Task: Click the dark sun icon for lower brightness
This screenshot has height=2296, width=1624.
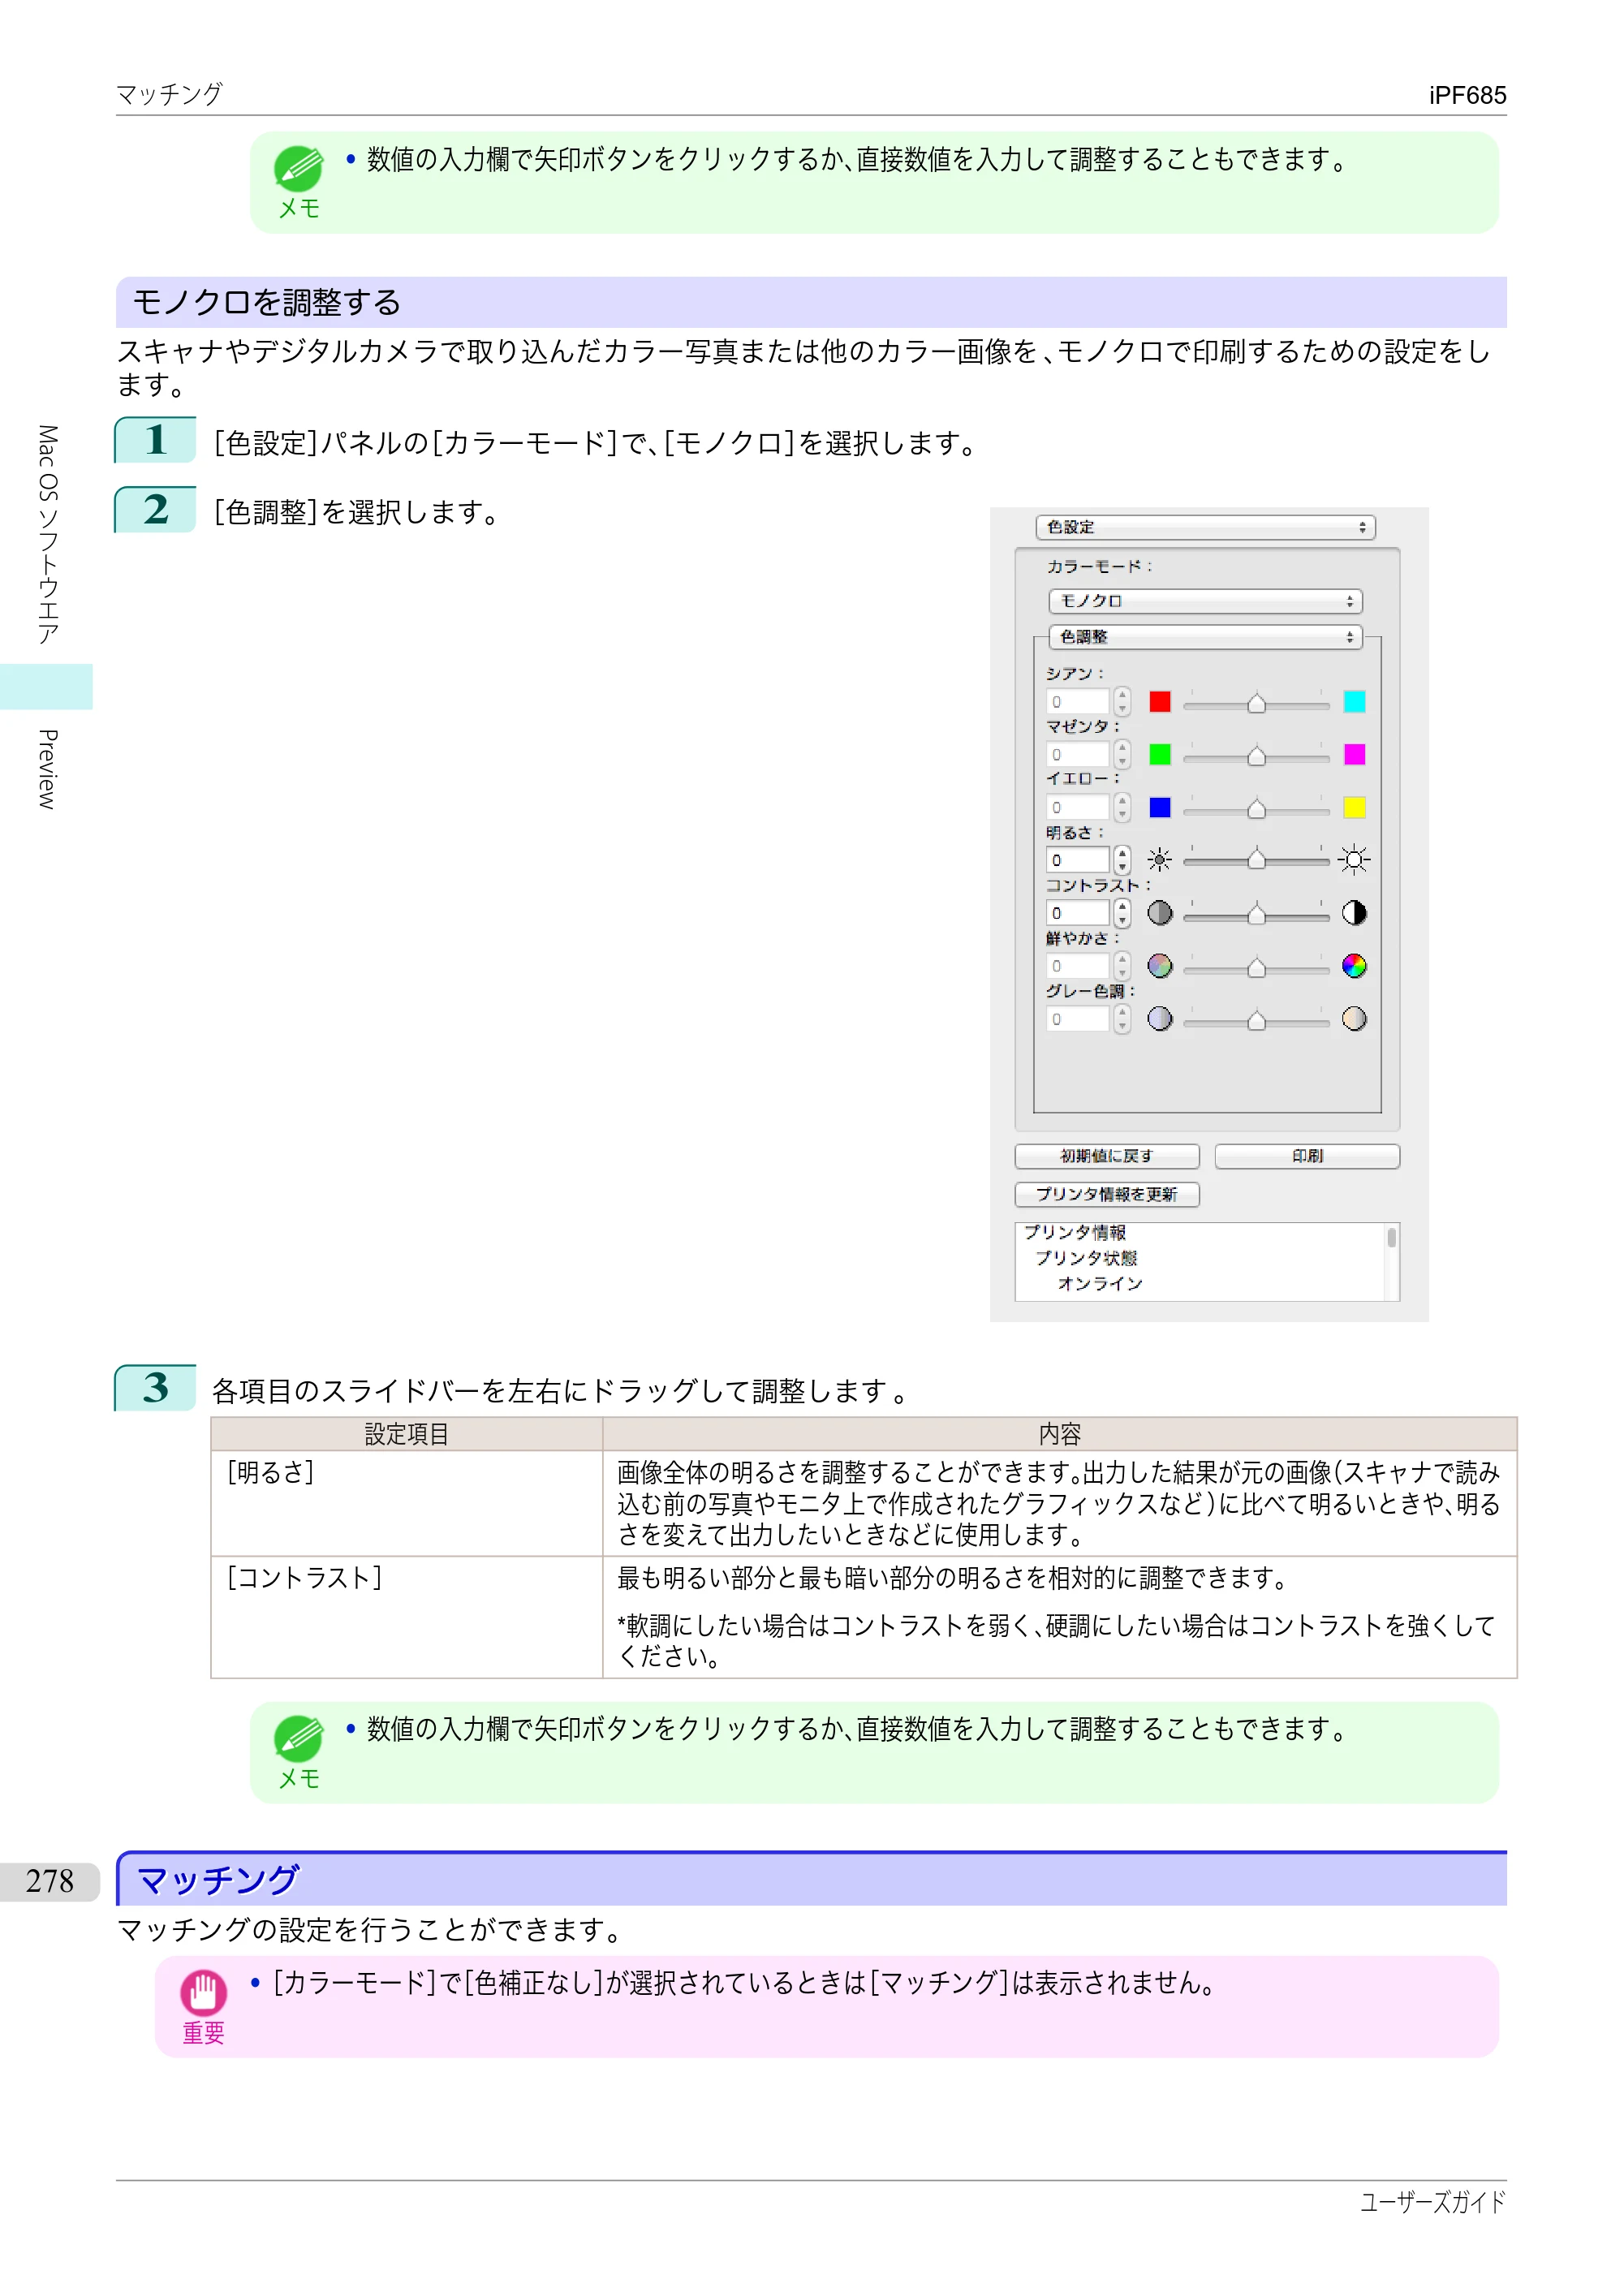Action: [x=1160, y=860]
